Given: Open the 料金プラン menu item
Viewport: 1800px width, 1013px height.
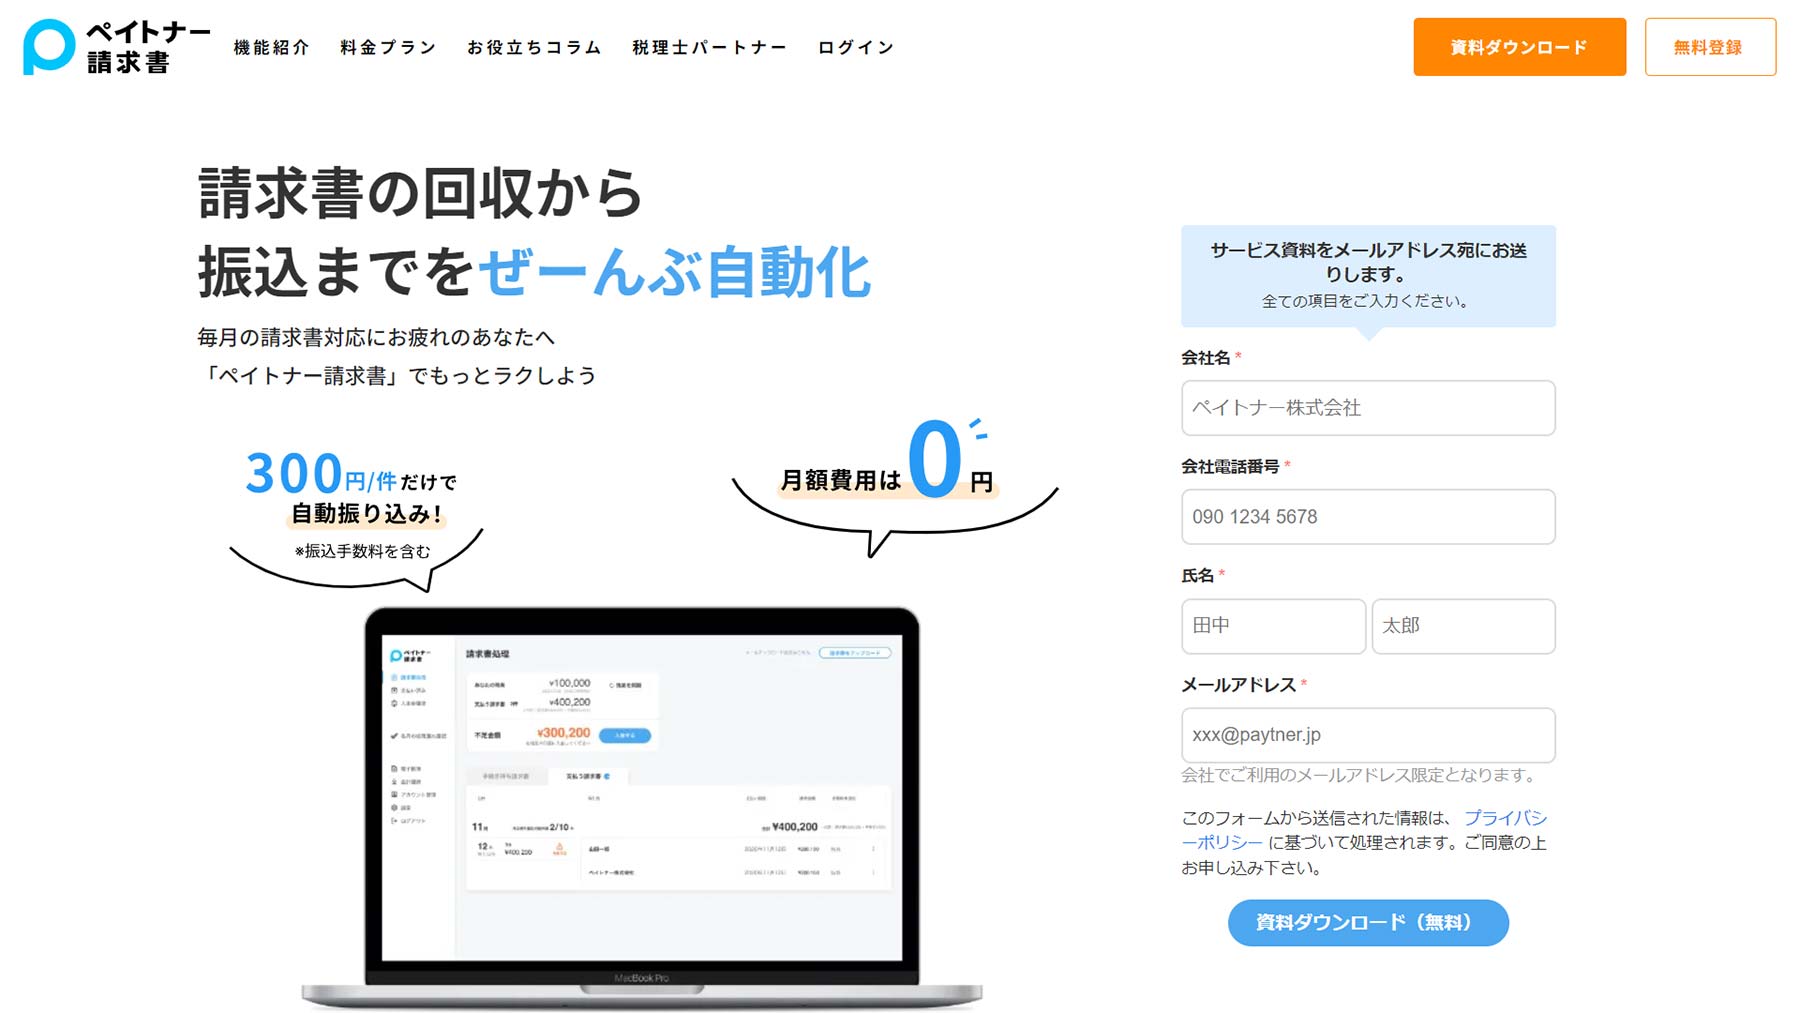Looking at the screenshot, I should click(x=388, y=47).
